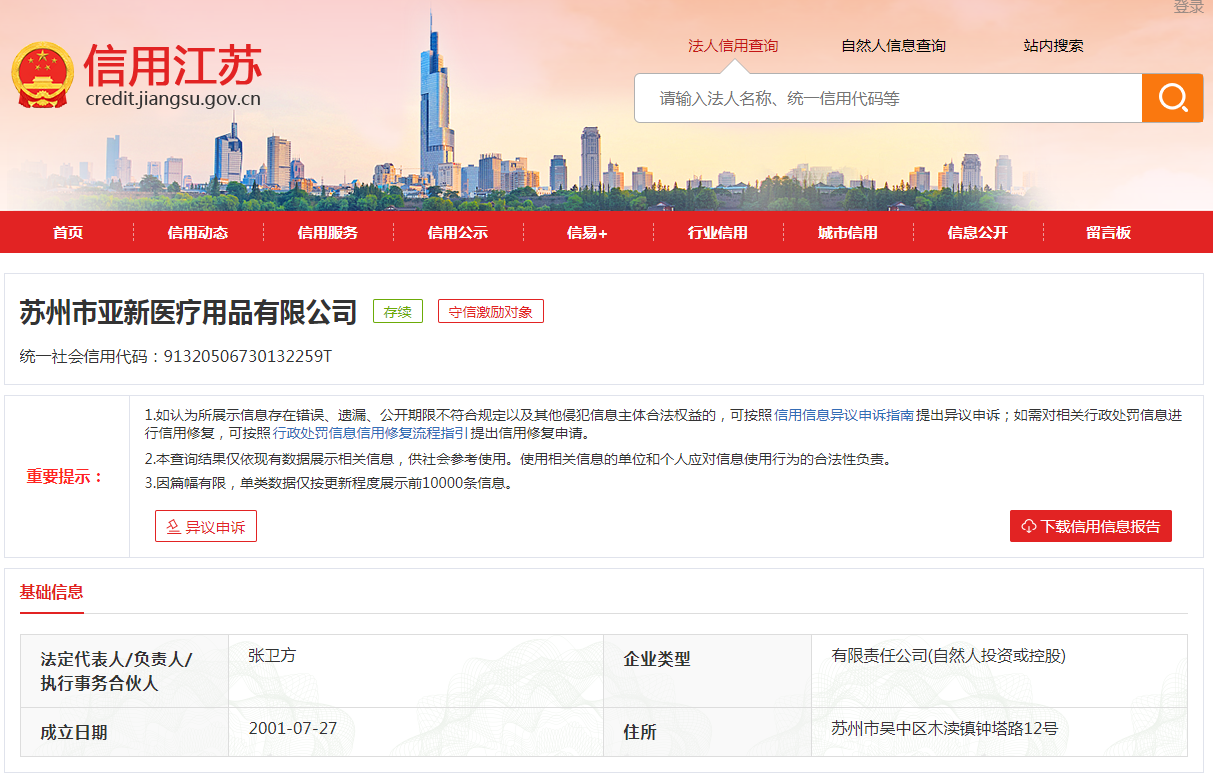This screenshot has height=779, width=1213.
Task: Focus the legal entity name search field
Action: click(x=888, y=98)
